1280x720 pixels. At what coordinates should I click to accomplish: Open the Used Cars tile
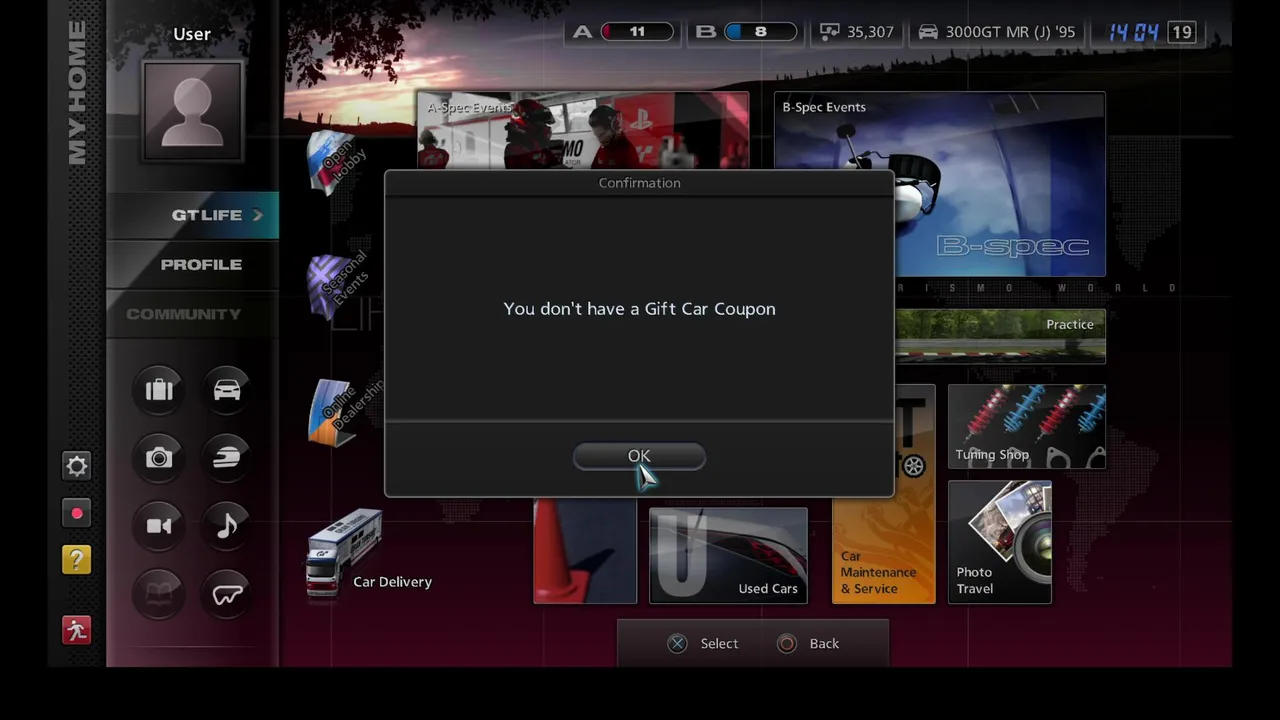728,555
